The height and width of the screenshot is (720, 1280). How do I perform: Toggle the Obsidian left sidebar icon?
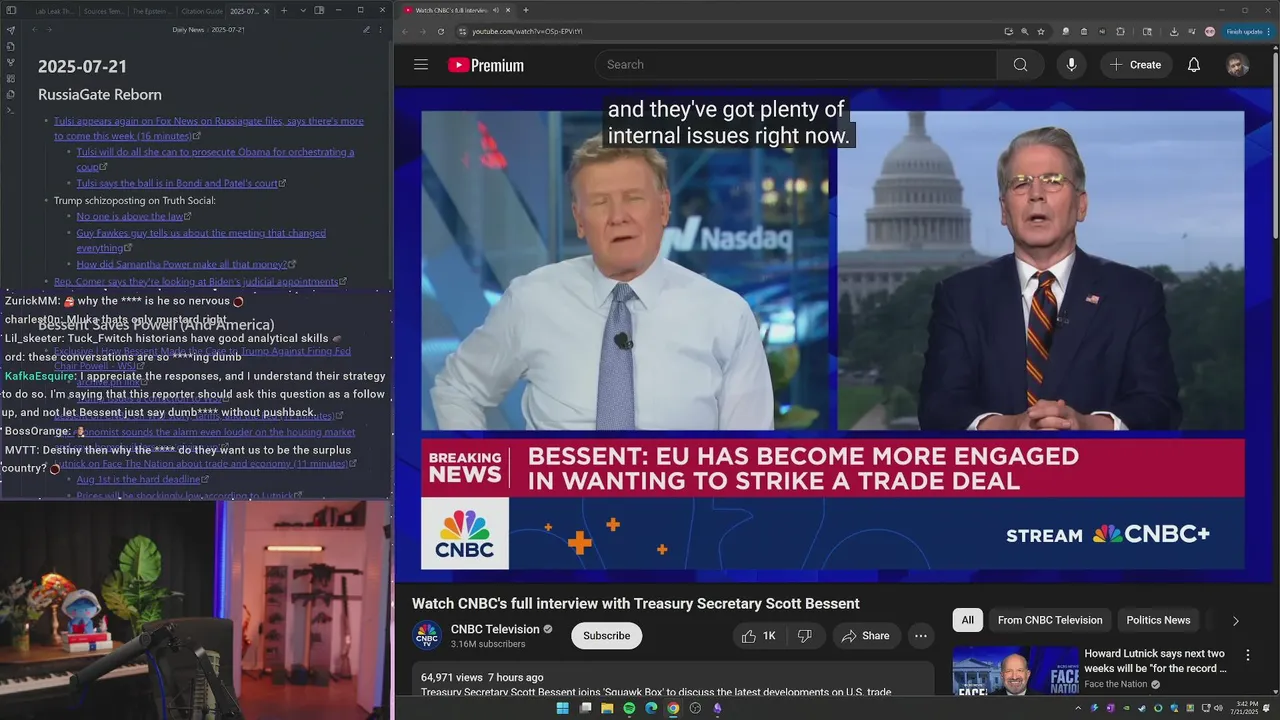point(11,11)
